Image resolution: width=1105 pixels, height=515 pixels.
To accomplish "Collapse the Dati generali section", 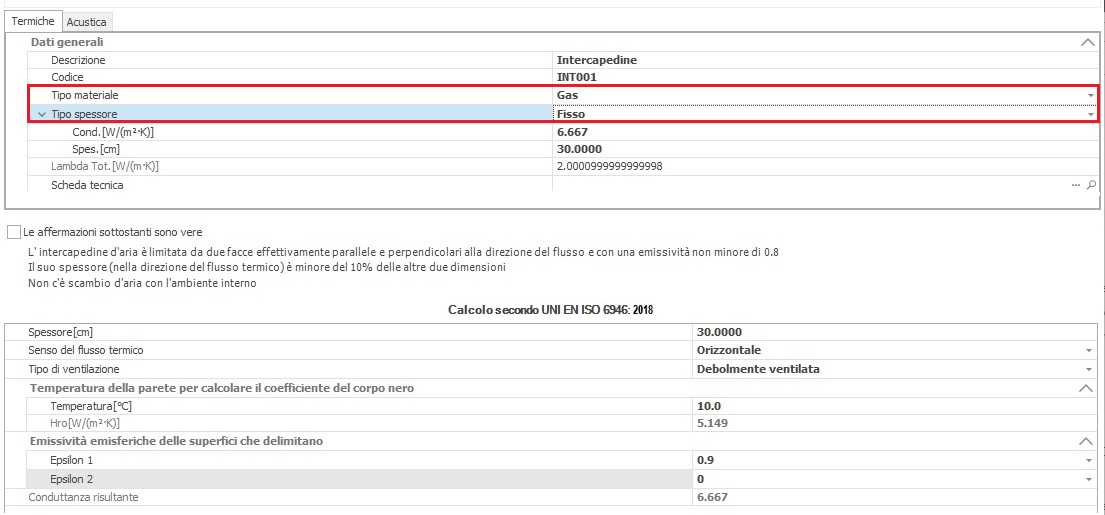I will tap(1086, 42).
